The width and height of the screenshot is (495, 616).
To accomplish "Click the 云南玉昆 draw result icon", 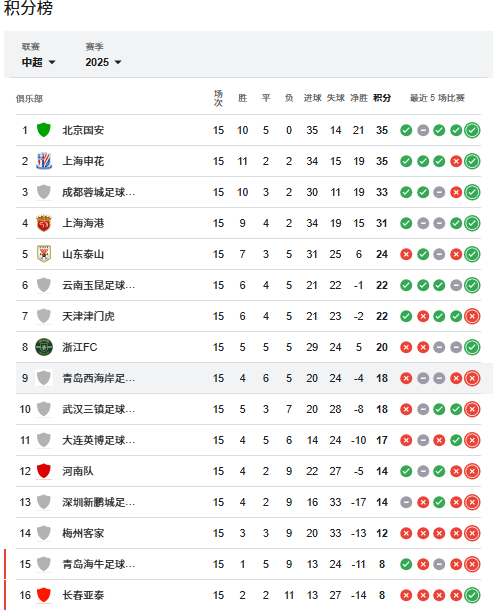I will click(456, 285).
